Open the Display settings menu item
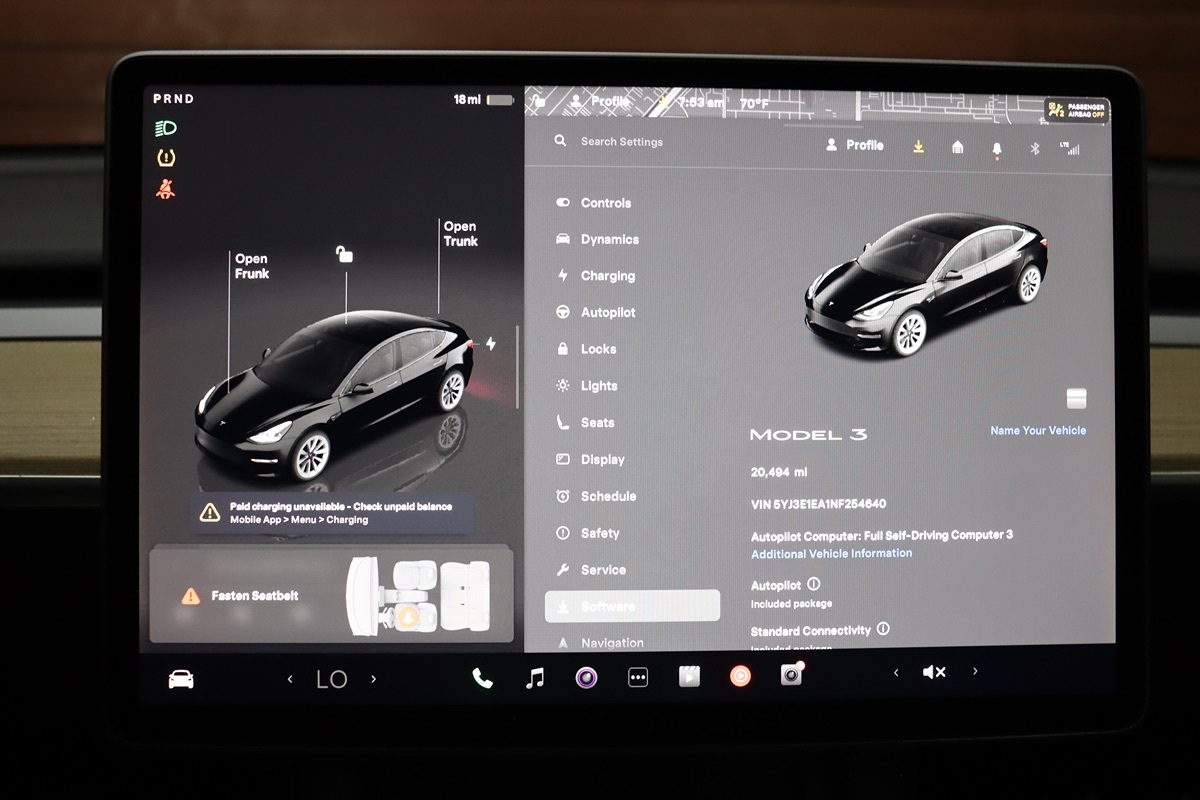 602,460
